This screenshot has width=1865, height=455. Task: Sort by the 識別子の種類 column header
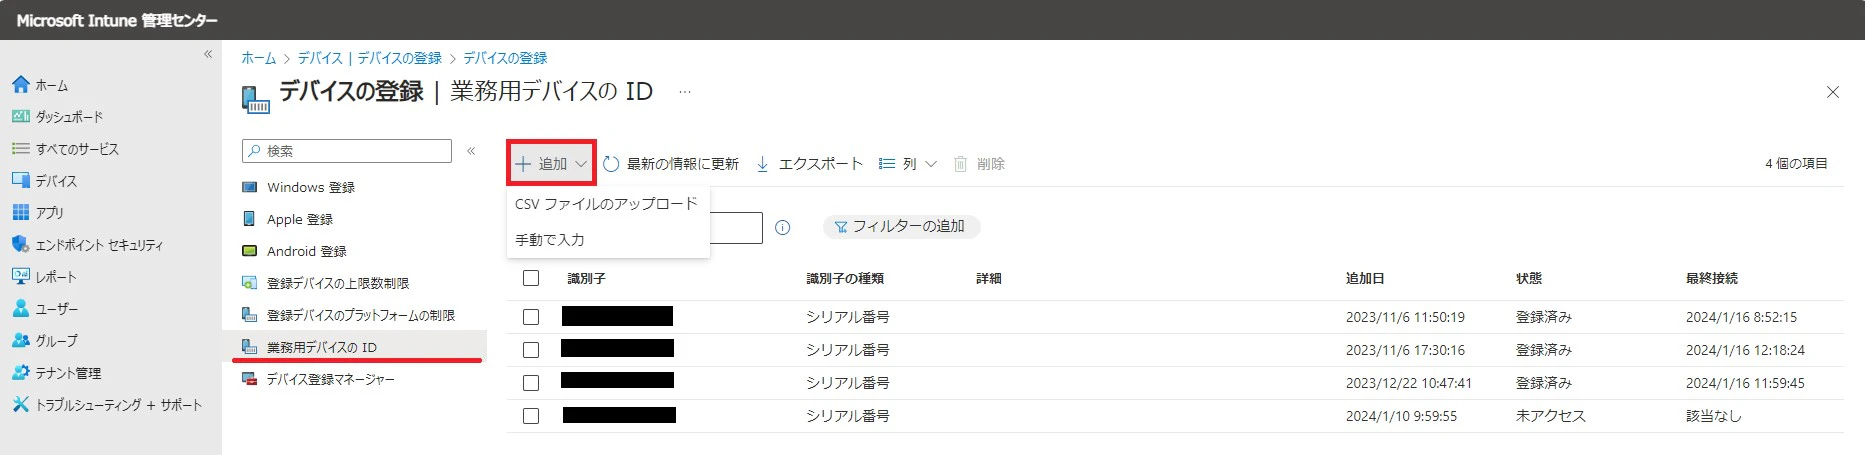coord(845,278)
